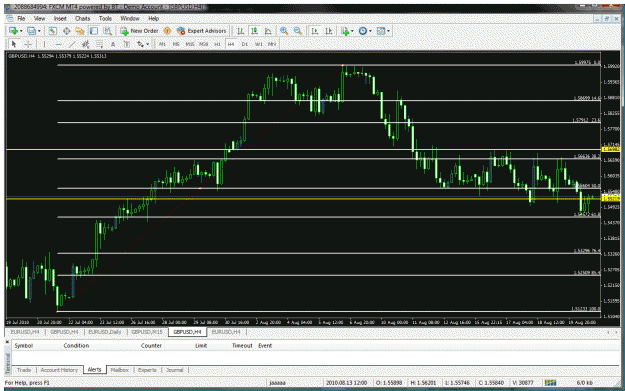Switch chart type to Bar Chart
Screen dimensions: 625x391
coord(240,31)
